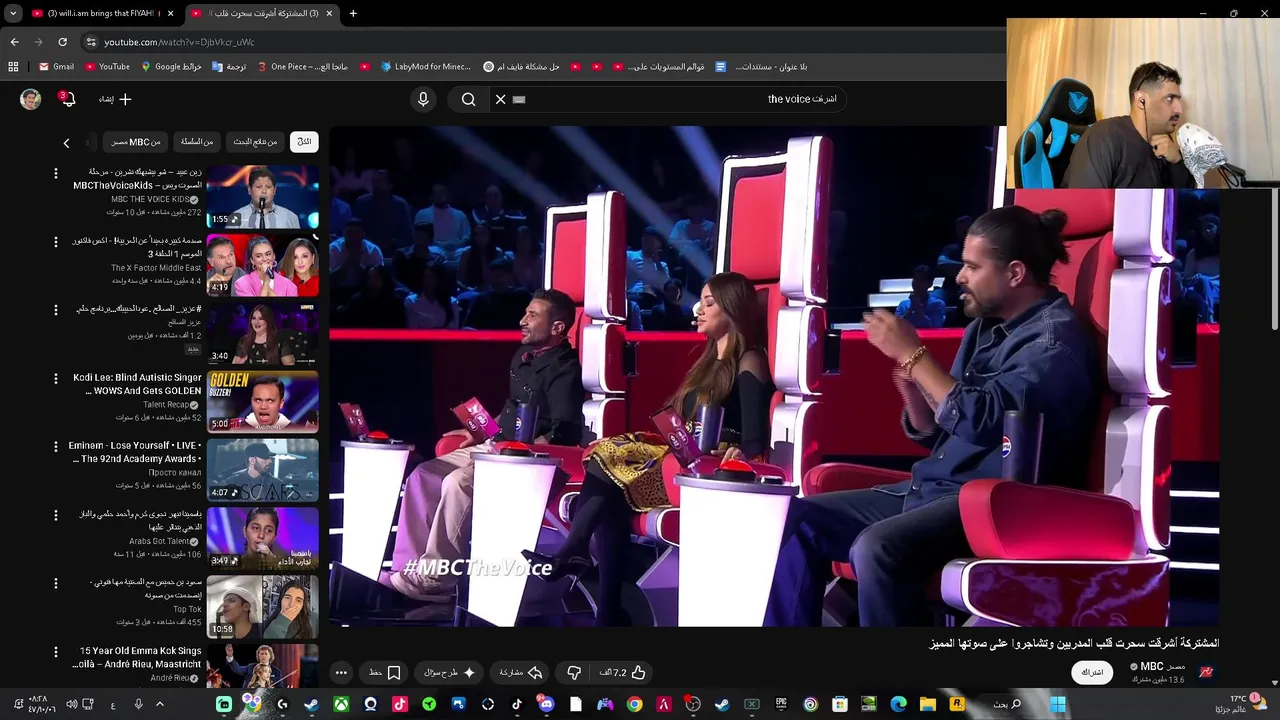Open the Kodi Lee Golden Buzzer thumbnail
This screenshot has width=1280, height=720.
(263, 402)
